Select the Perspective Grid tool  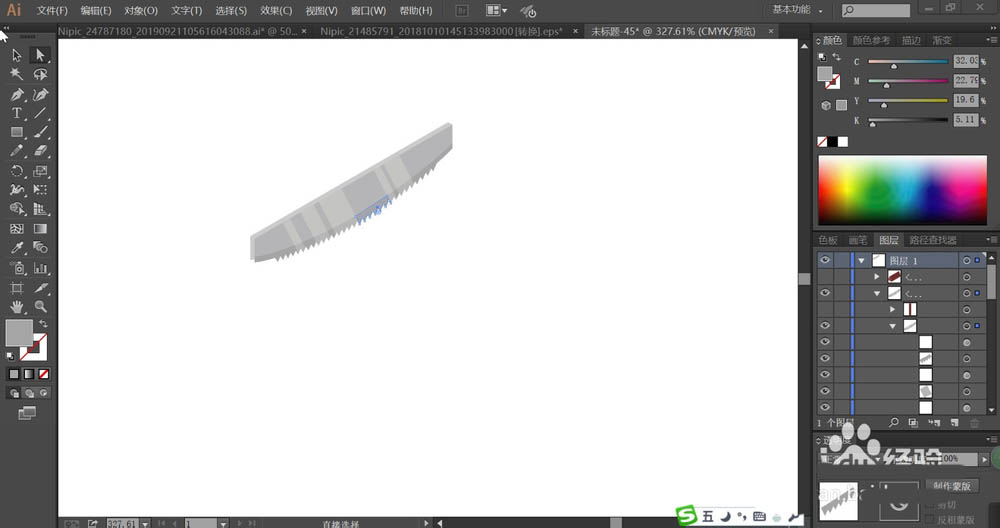(40, 209)
